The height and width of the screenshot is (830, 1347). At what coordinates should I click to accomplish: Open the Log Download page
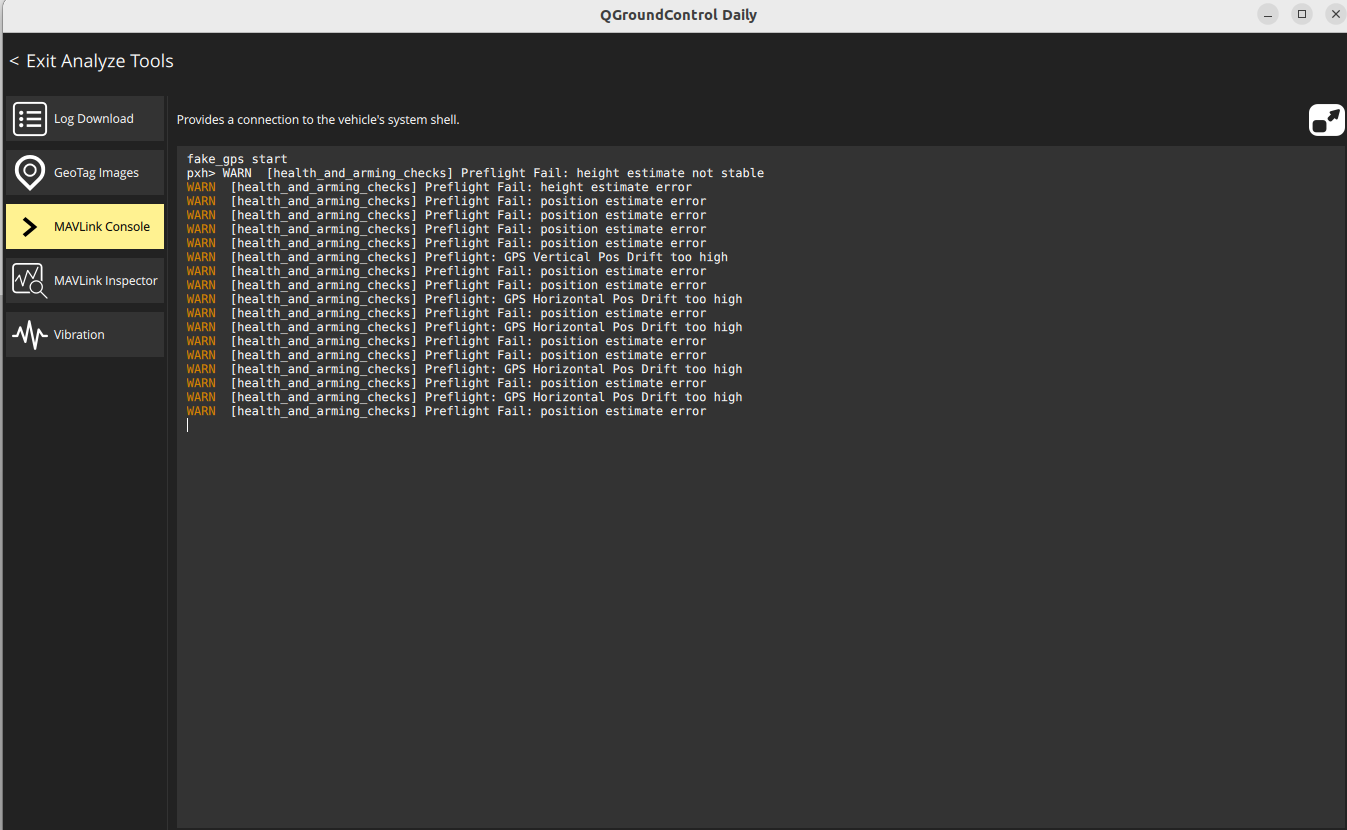pos(93,119)
